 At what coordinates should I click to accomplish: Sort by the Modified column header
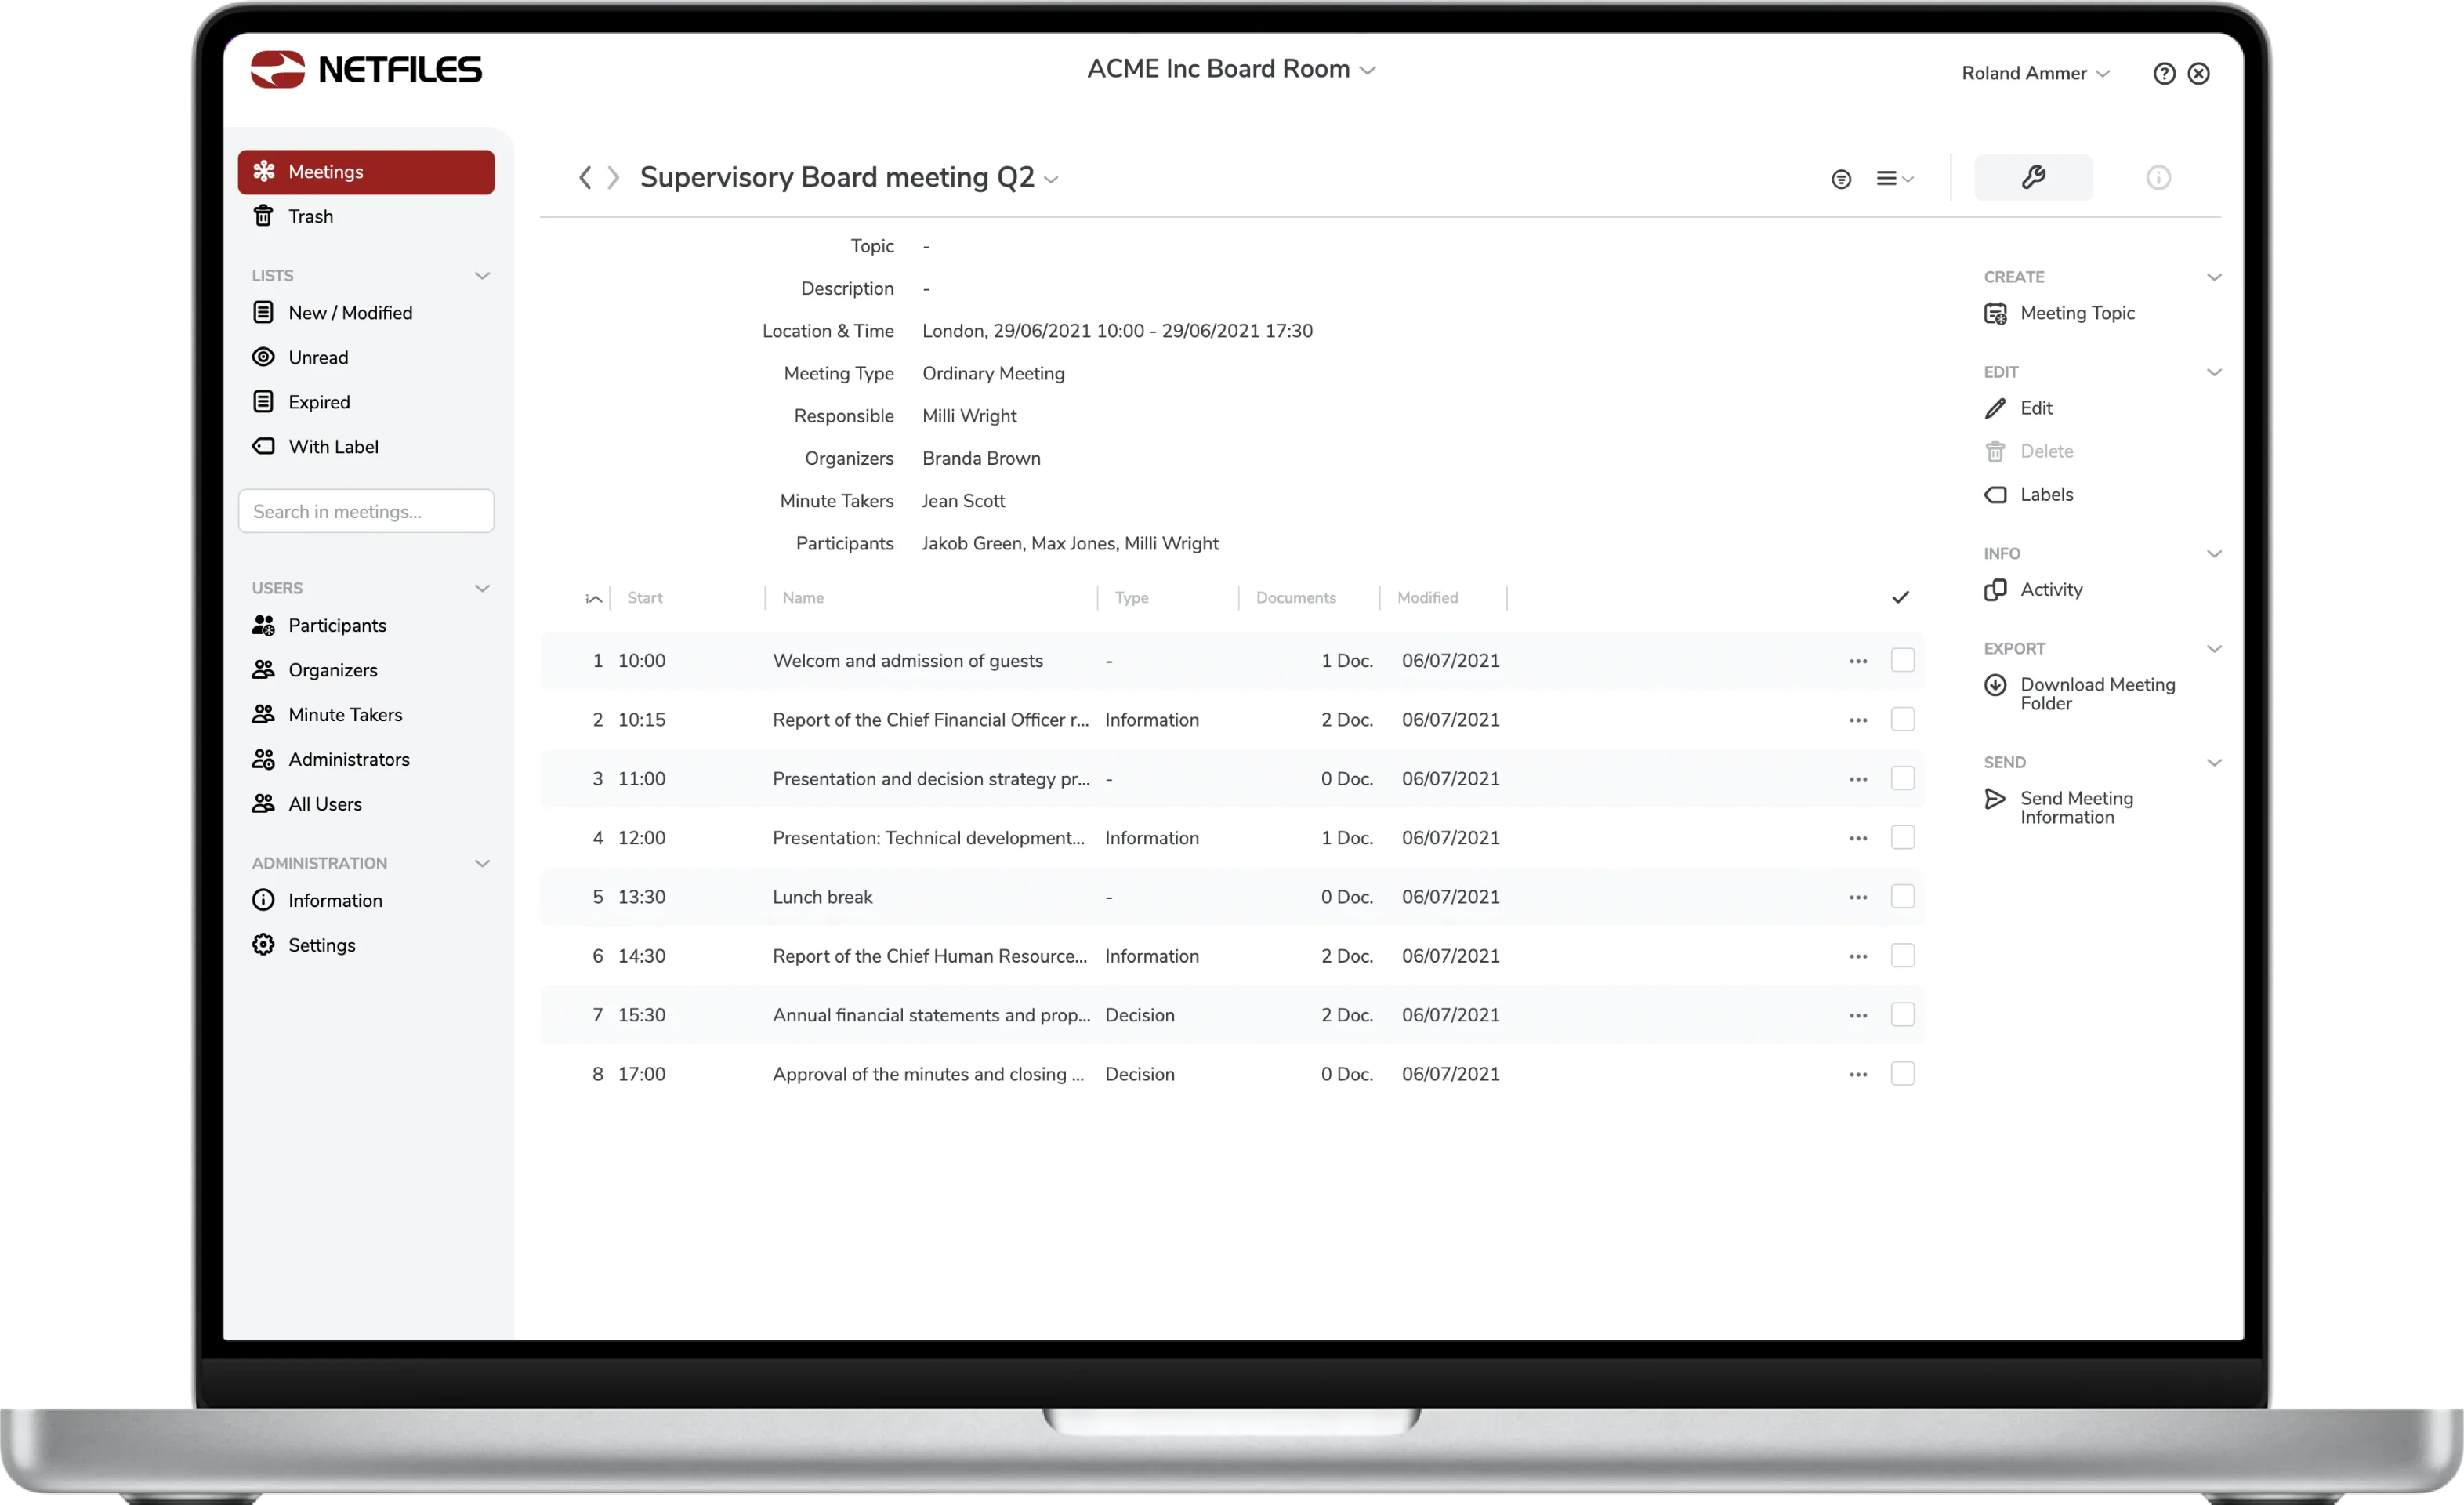pos(1427,597)
